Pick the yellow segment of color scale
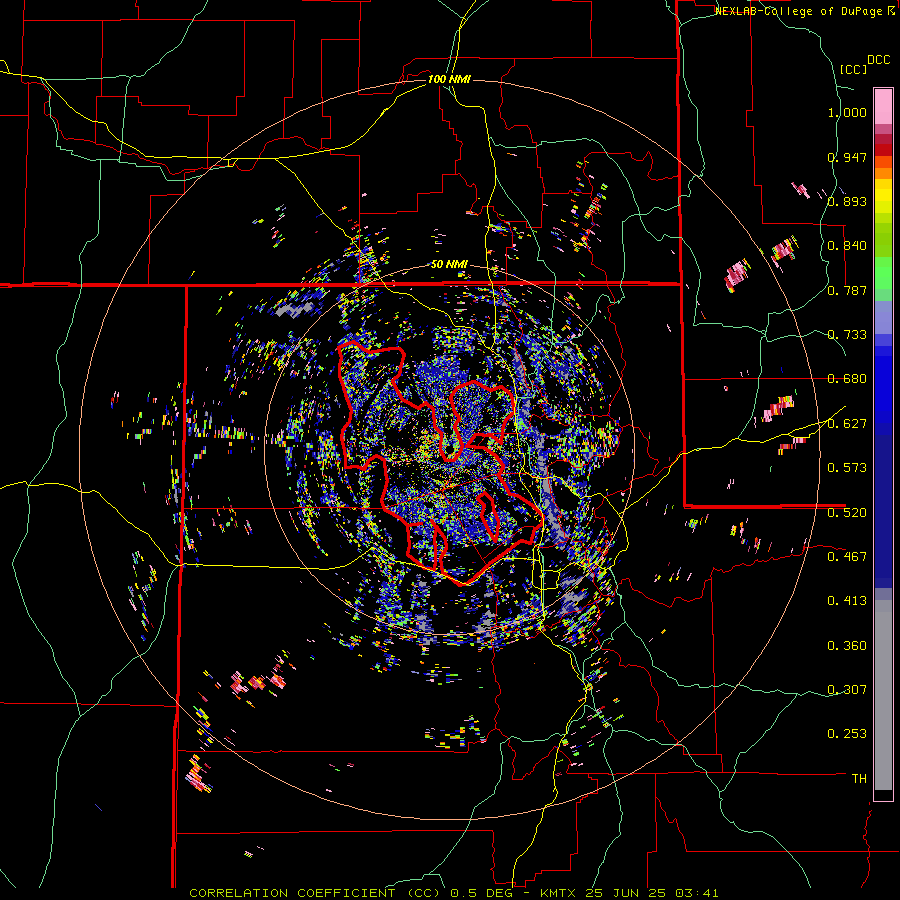The width and height of the screenshot is (900, 900). [x=883, y=197]
